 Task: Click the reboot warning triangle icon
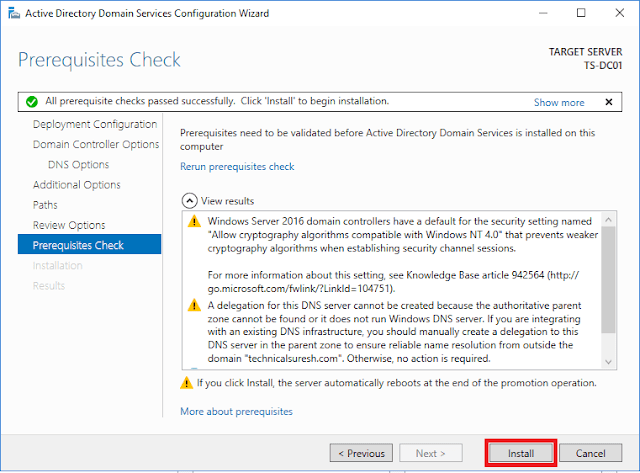[x=187, y=383]
